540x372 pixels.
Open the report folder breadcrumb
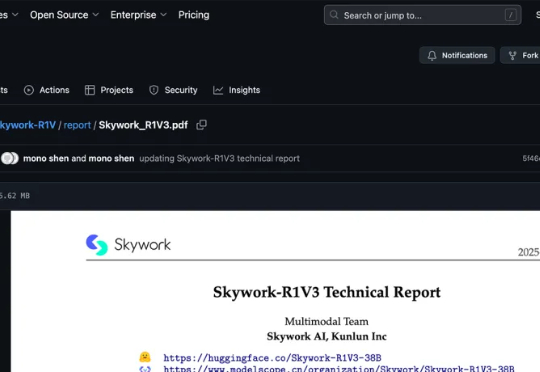pos(77,125)
